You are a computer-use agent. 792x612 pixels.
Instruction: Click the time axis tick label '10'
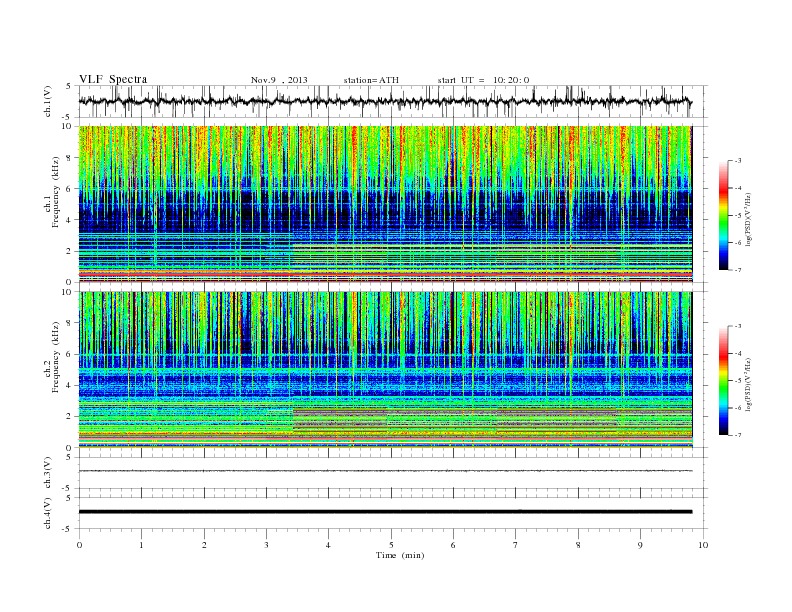(x=703, y=545)
